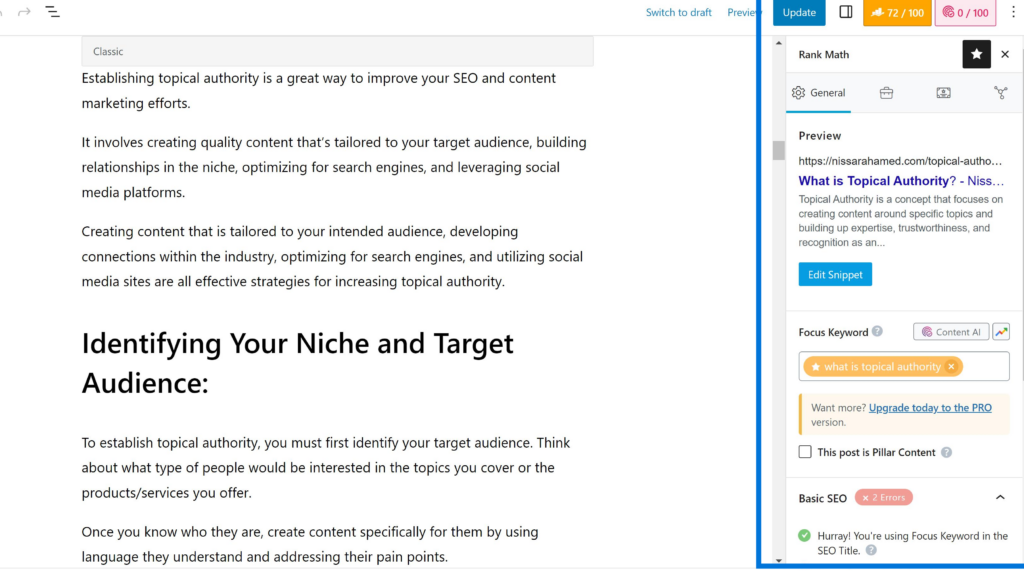Click the snippet preview URL text
This screenshot has width=1024, height=571.
[x=900, y=161]
